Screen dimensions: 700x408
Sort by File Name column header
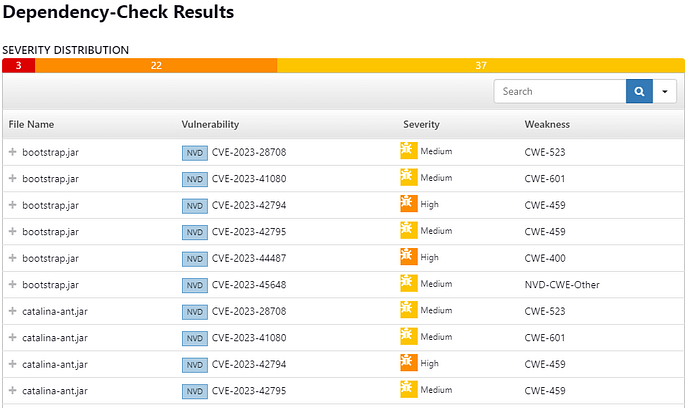coord(31,125)
